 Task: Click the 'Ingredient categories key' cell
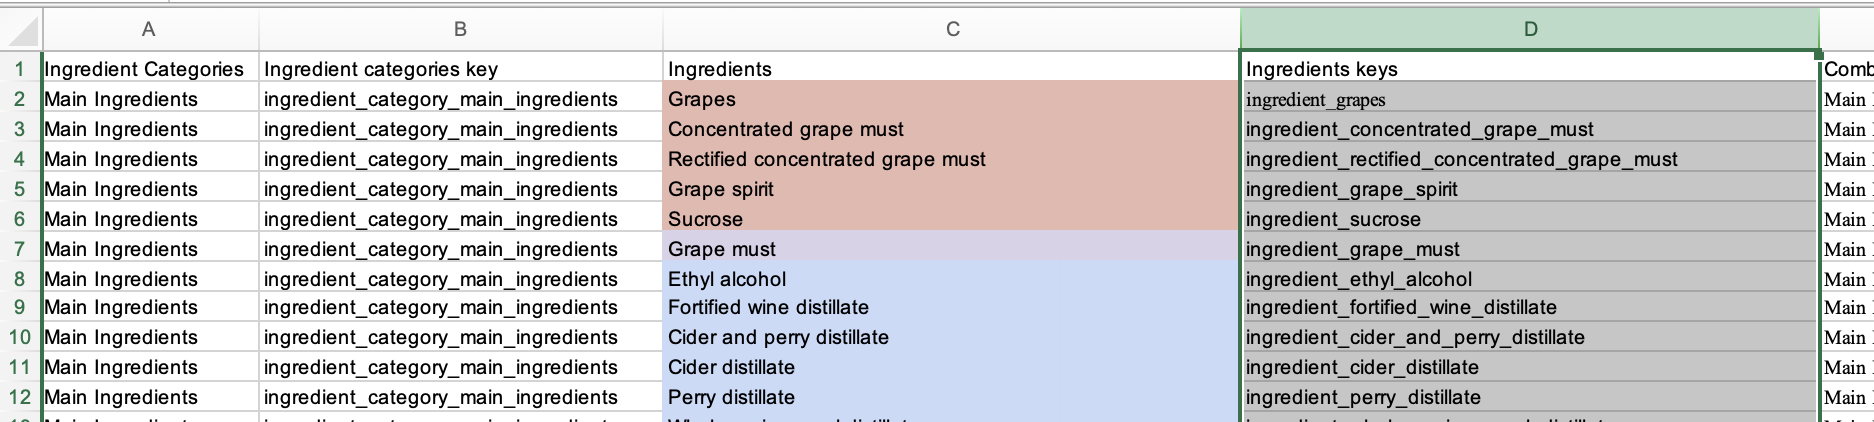coord(460,69)
